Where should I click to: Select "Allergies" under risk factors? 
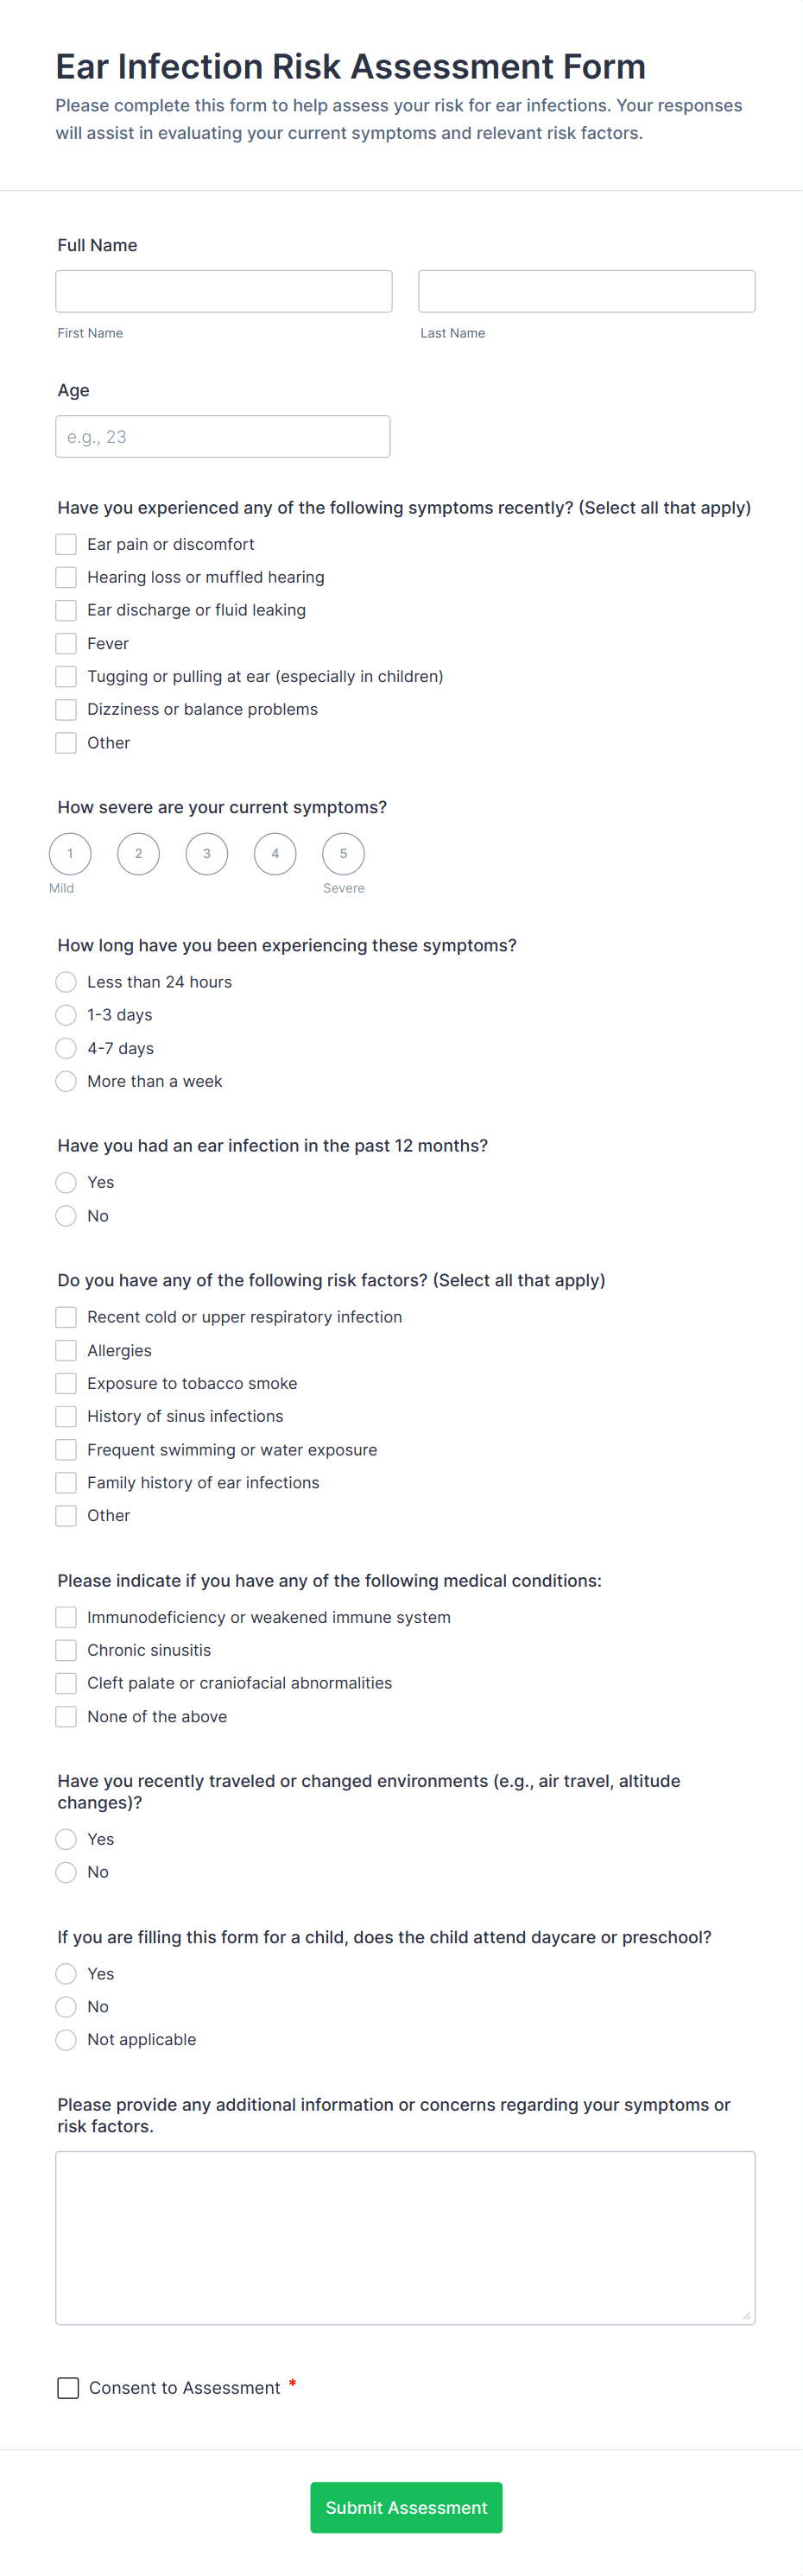(x=66, y=1350)
